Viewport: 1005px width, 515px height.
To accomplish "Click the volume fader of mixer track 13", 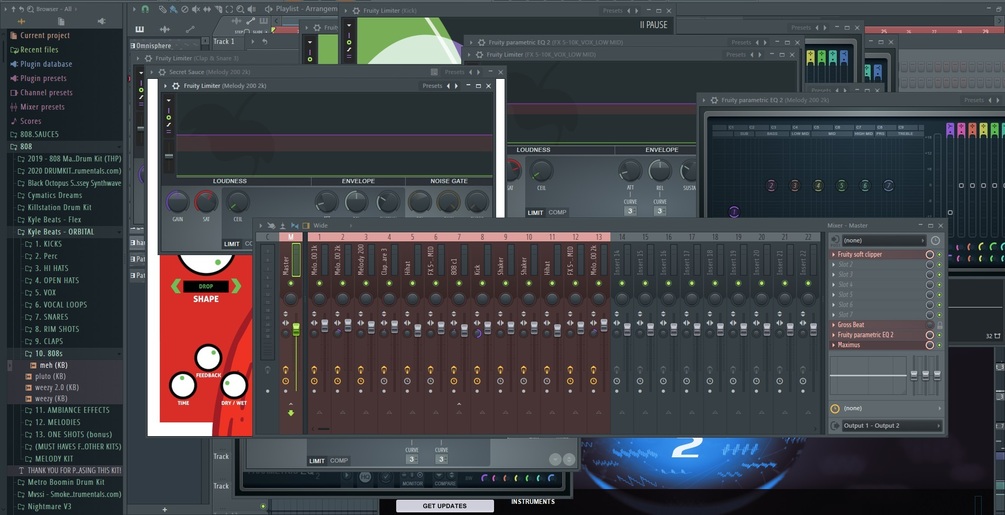I will [604, 325].
